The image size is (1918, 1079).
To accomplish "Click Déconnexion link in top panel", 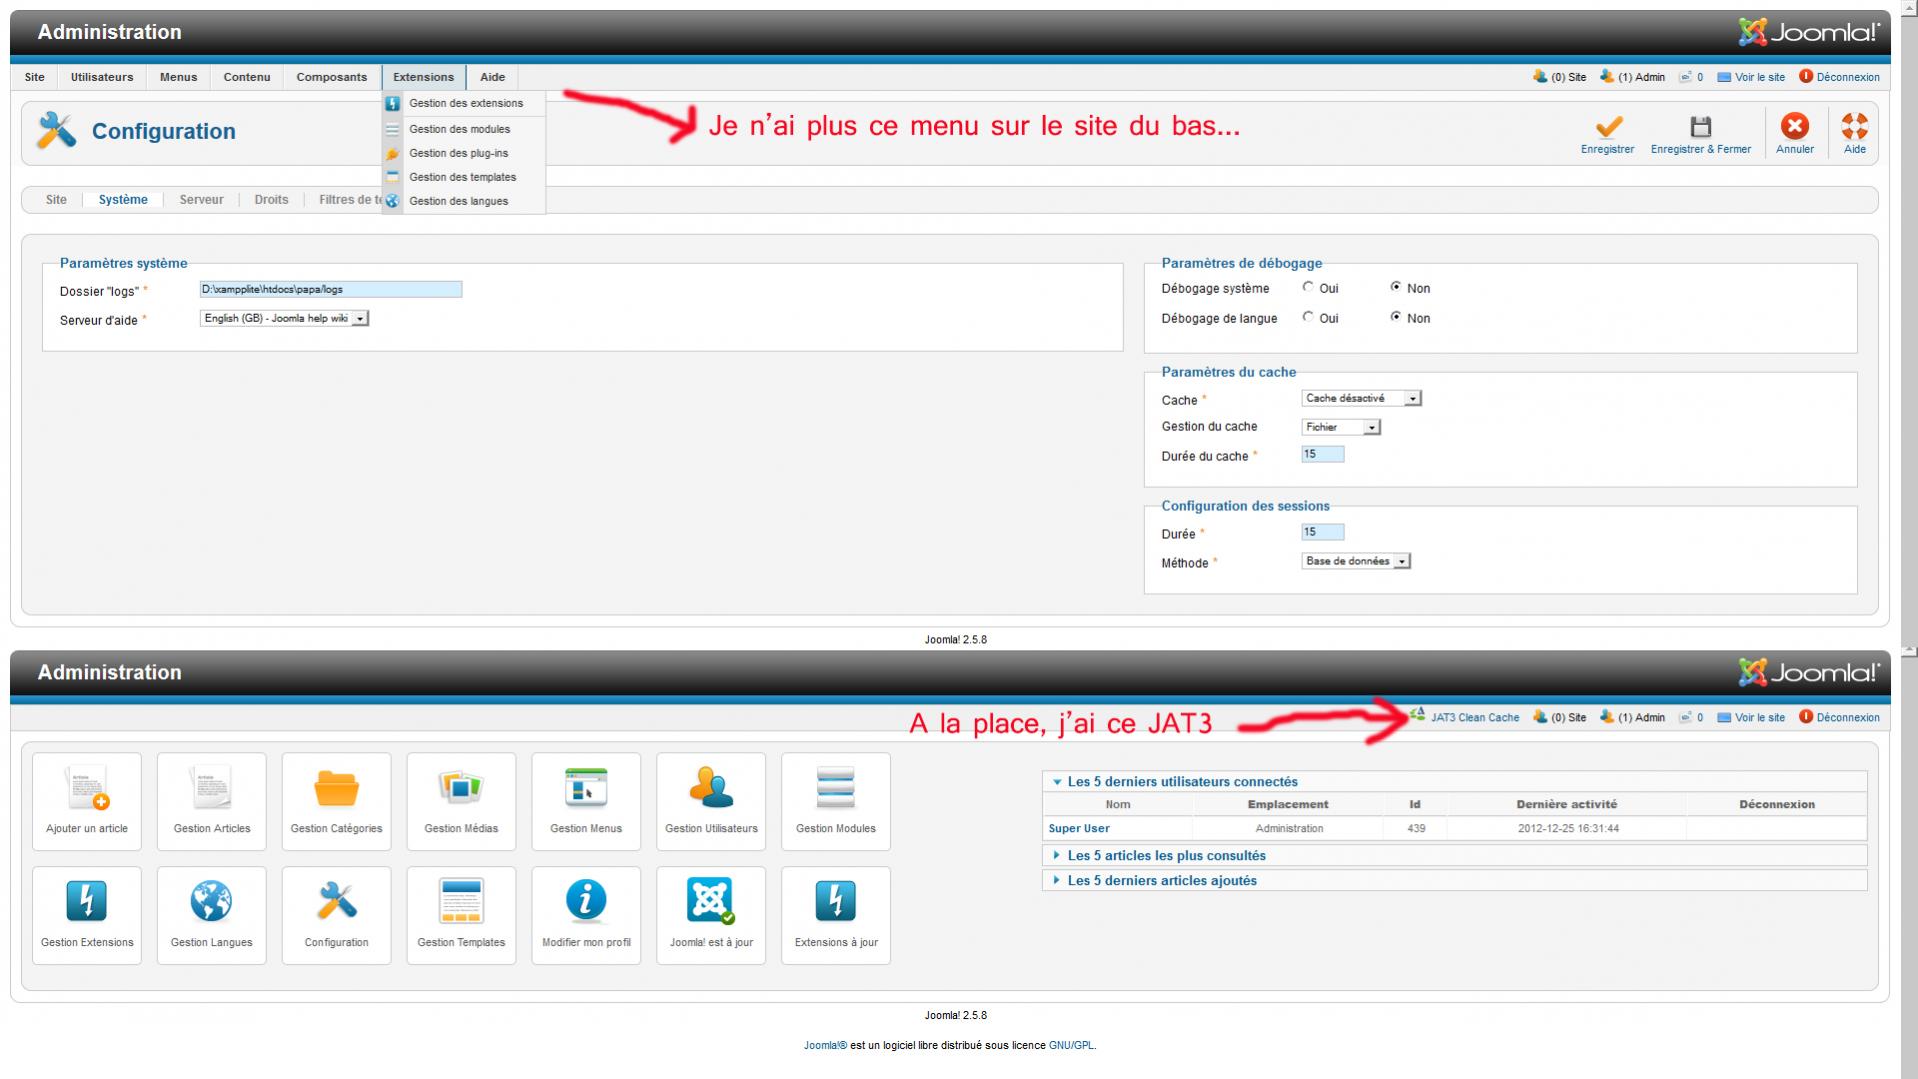I will [x=1839, y=77].
